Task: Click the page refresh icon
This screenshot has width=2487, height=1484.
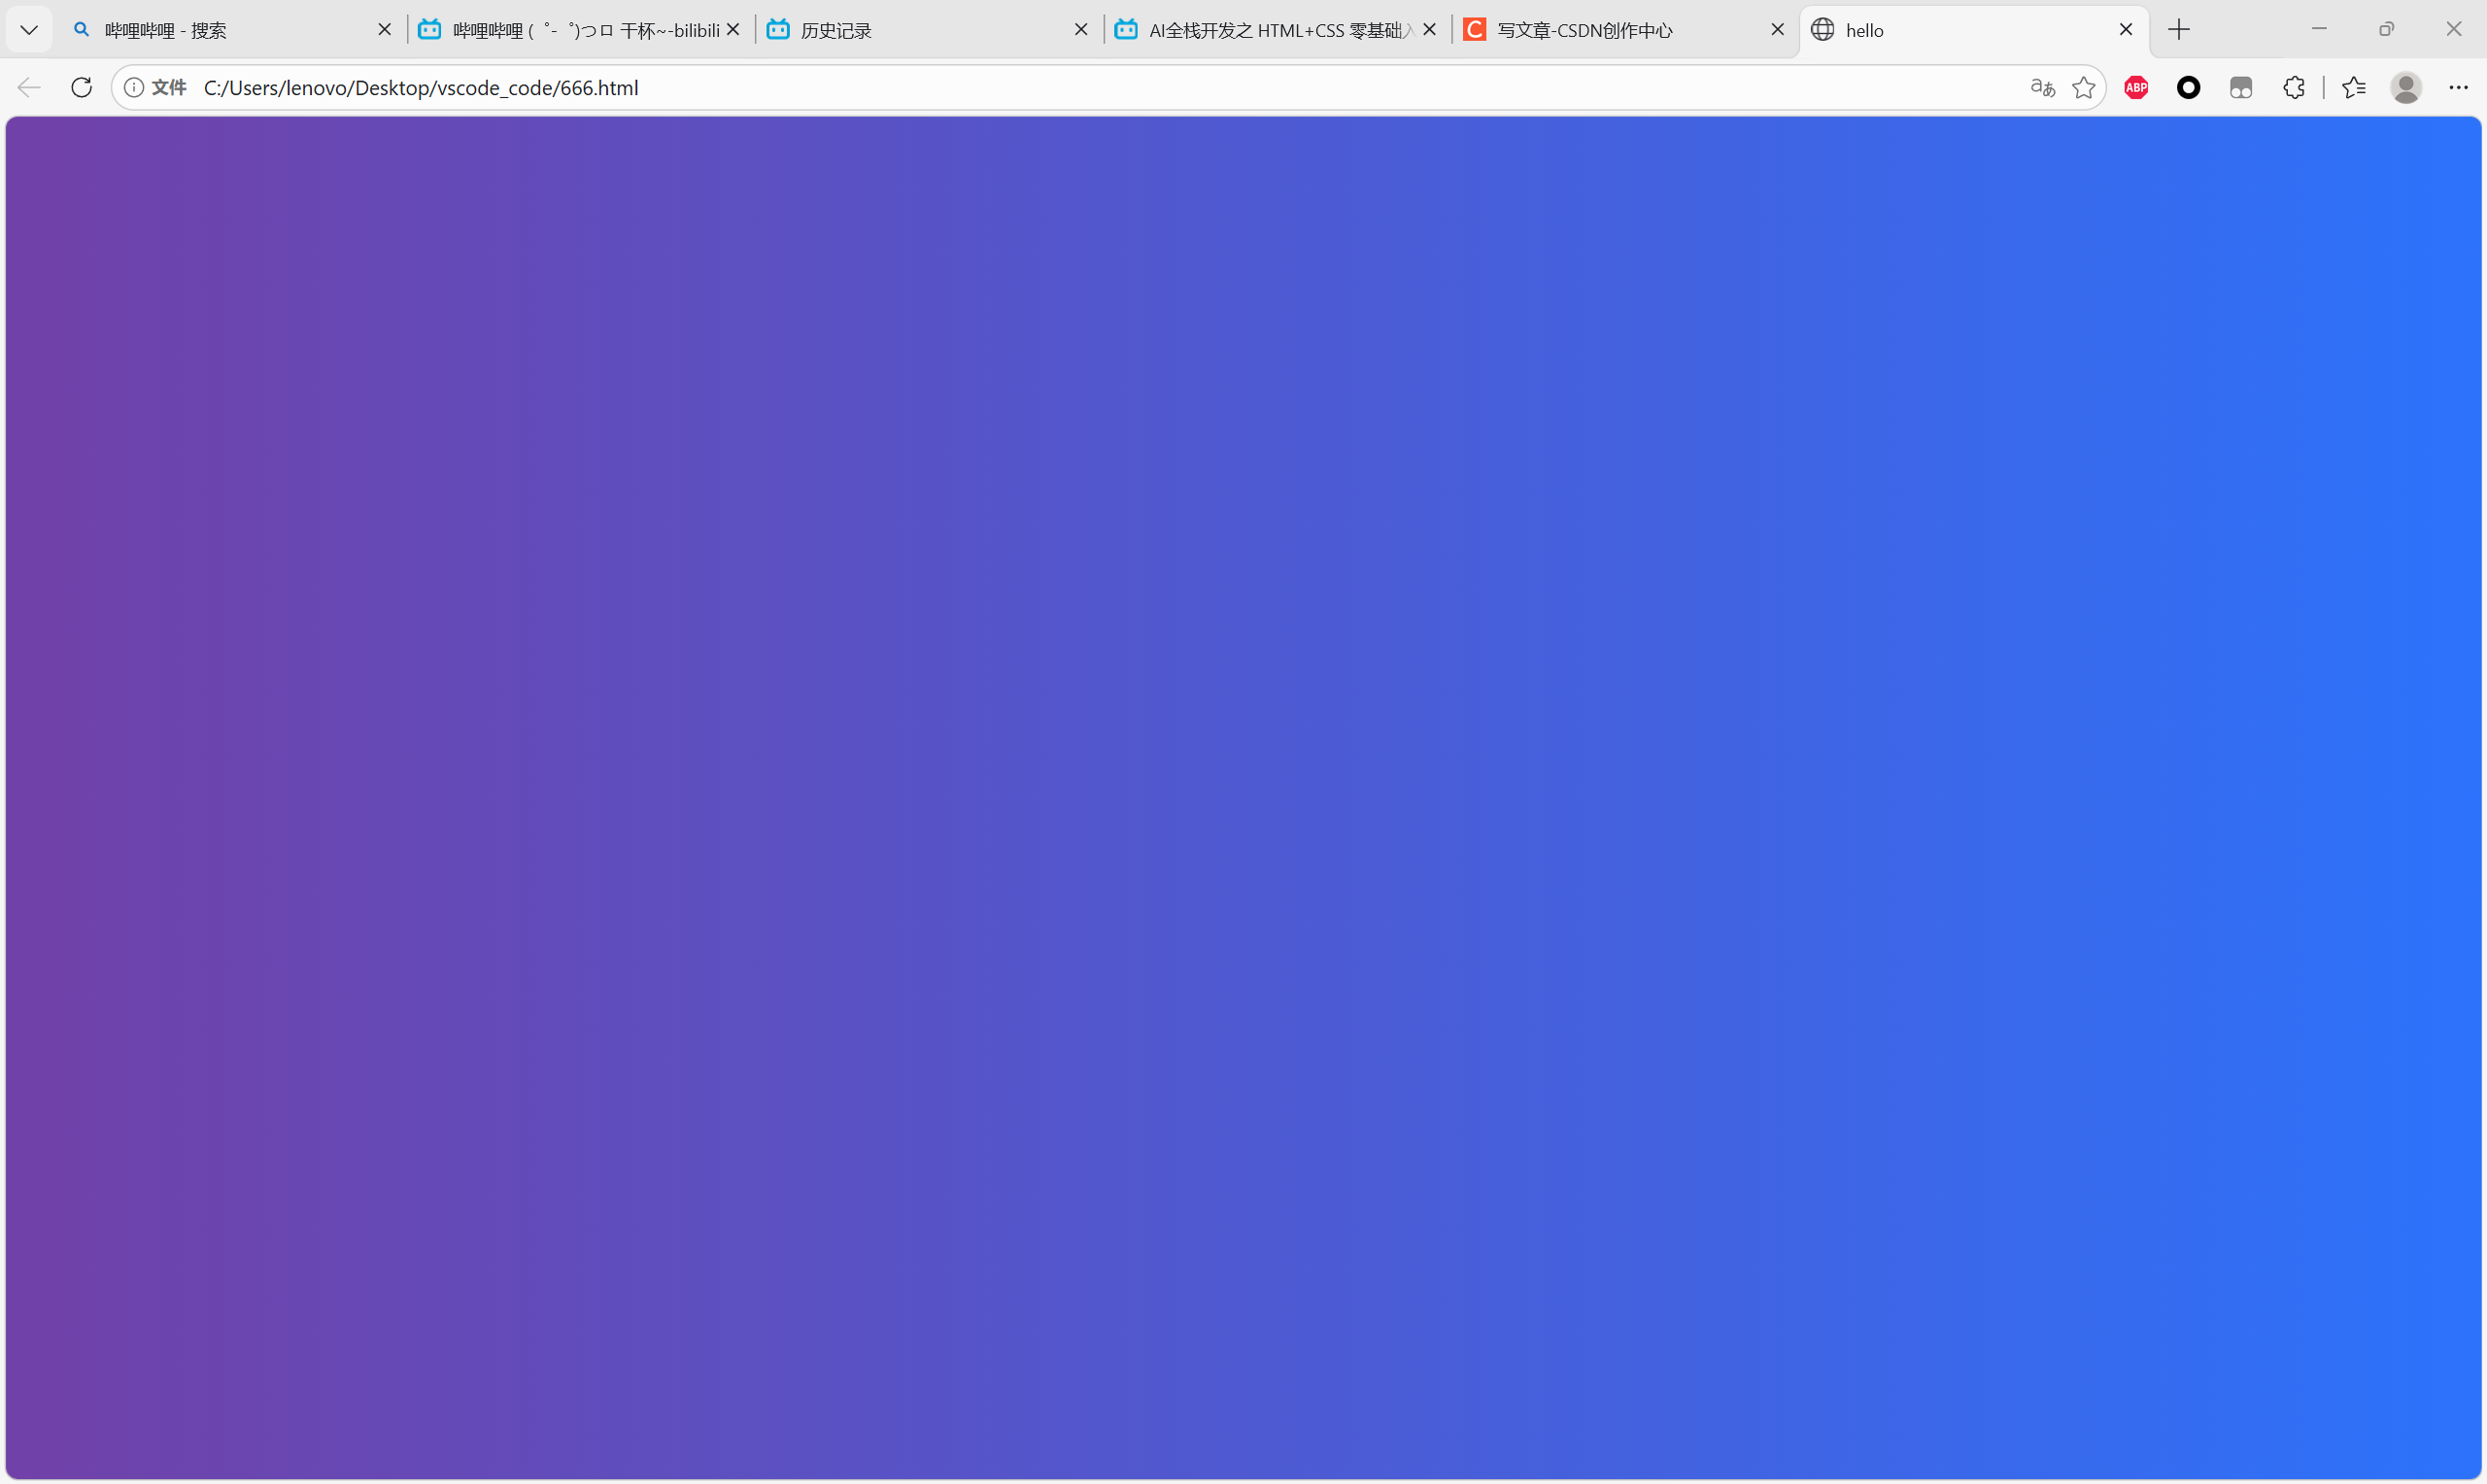Action: [82, 88]
